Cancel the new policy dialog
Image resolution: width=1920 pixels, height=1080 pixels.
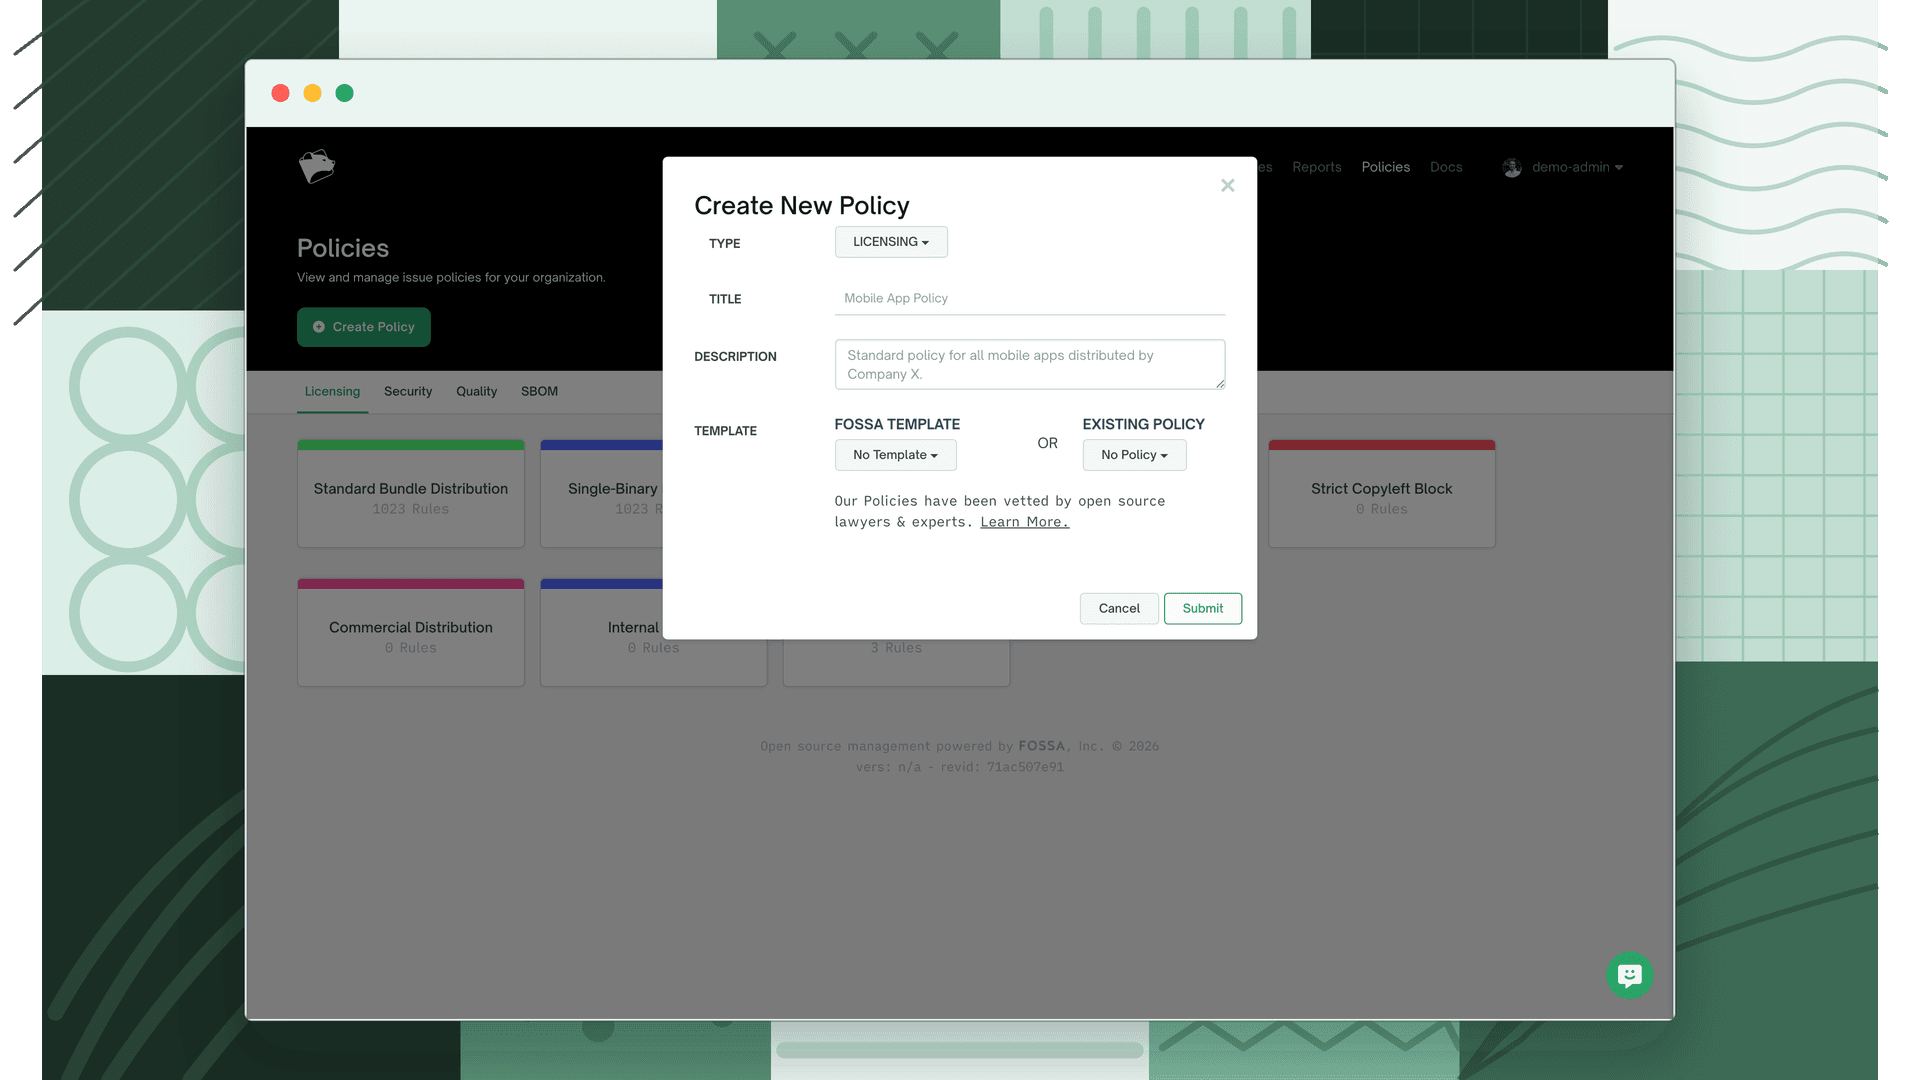pyautogui.click(x=1119, y=608)
